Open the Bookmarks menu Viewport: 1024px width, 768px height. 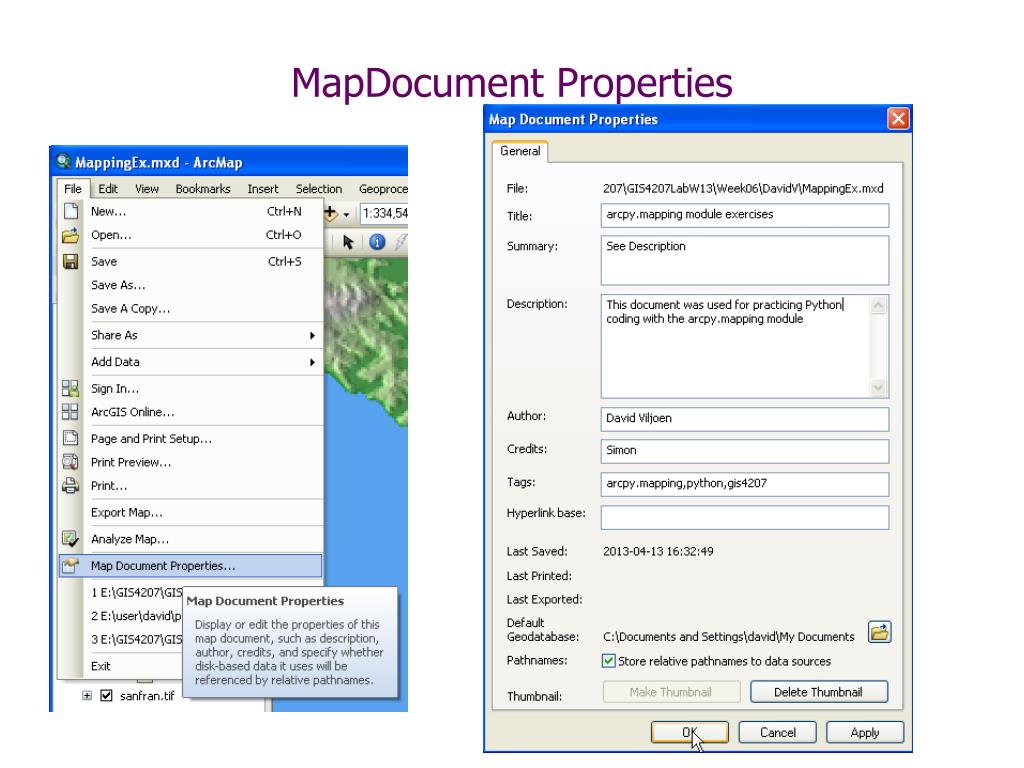coord(203,189)
